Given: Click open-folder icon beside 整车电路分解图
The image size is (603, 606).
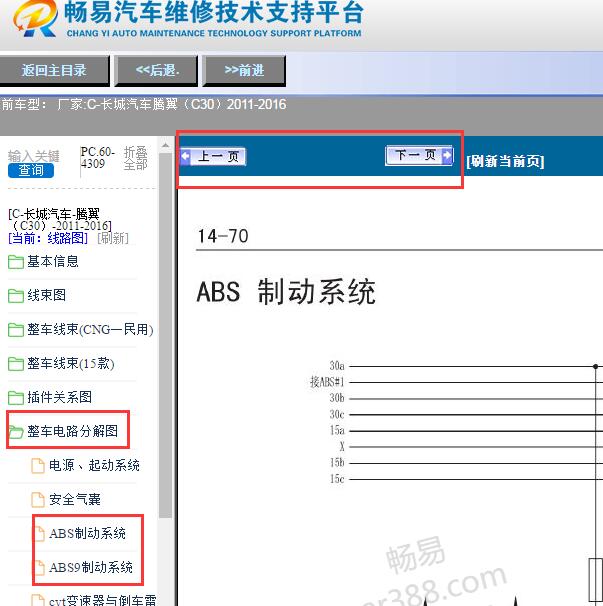Looking at the screenshot, I should pos(16,432).
